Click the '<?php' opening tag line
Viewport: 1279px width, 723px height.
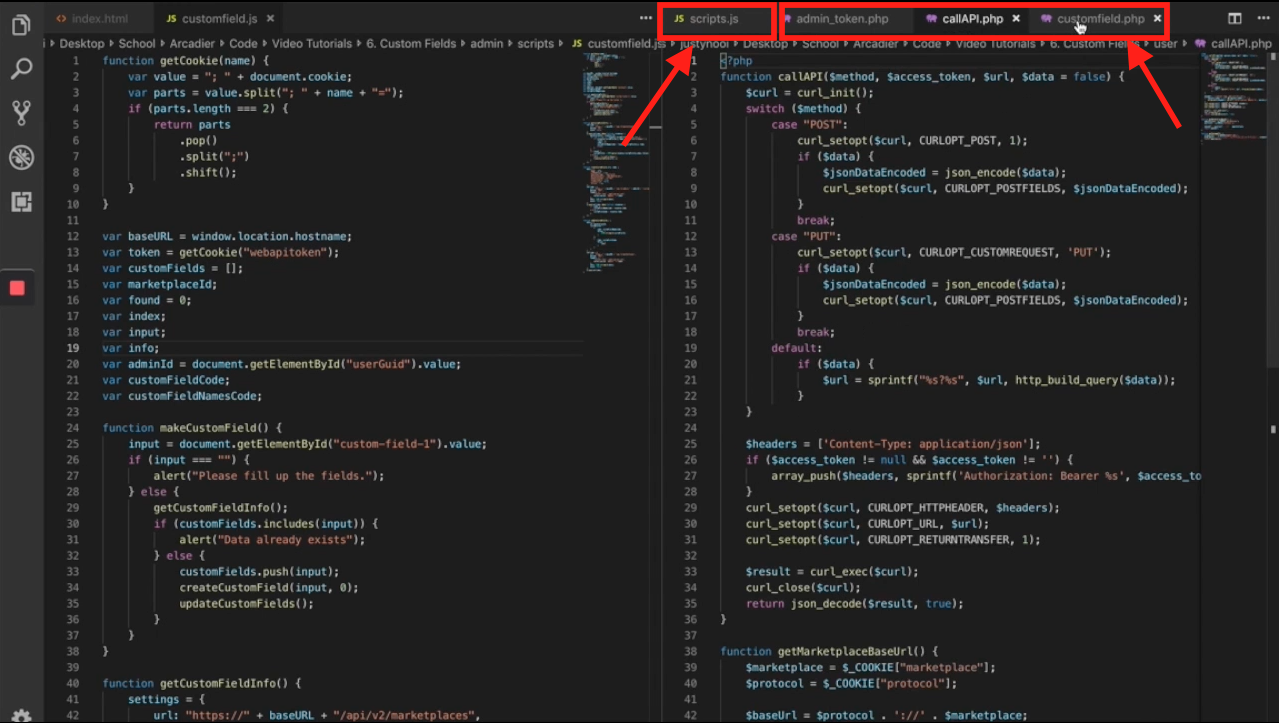736,60
